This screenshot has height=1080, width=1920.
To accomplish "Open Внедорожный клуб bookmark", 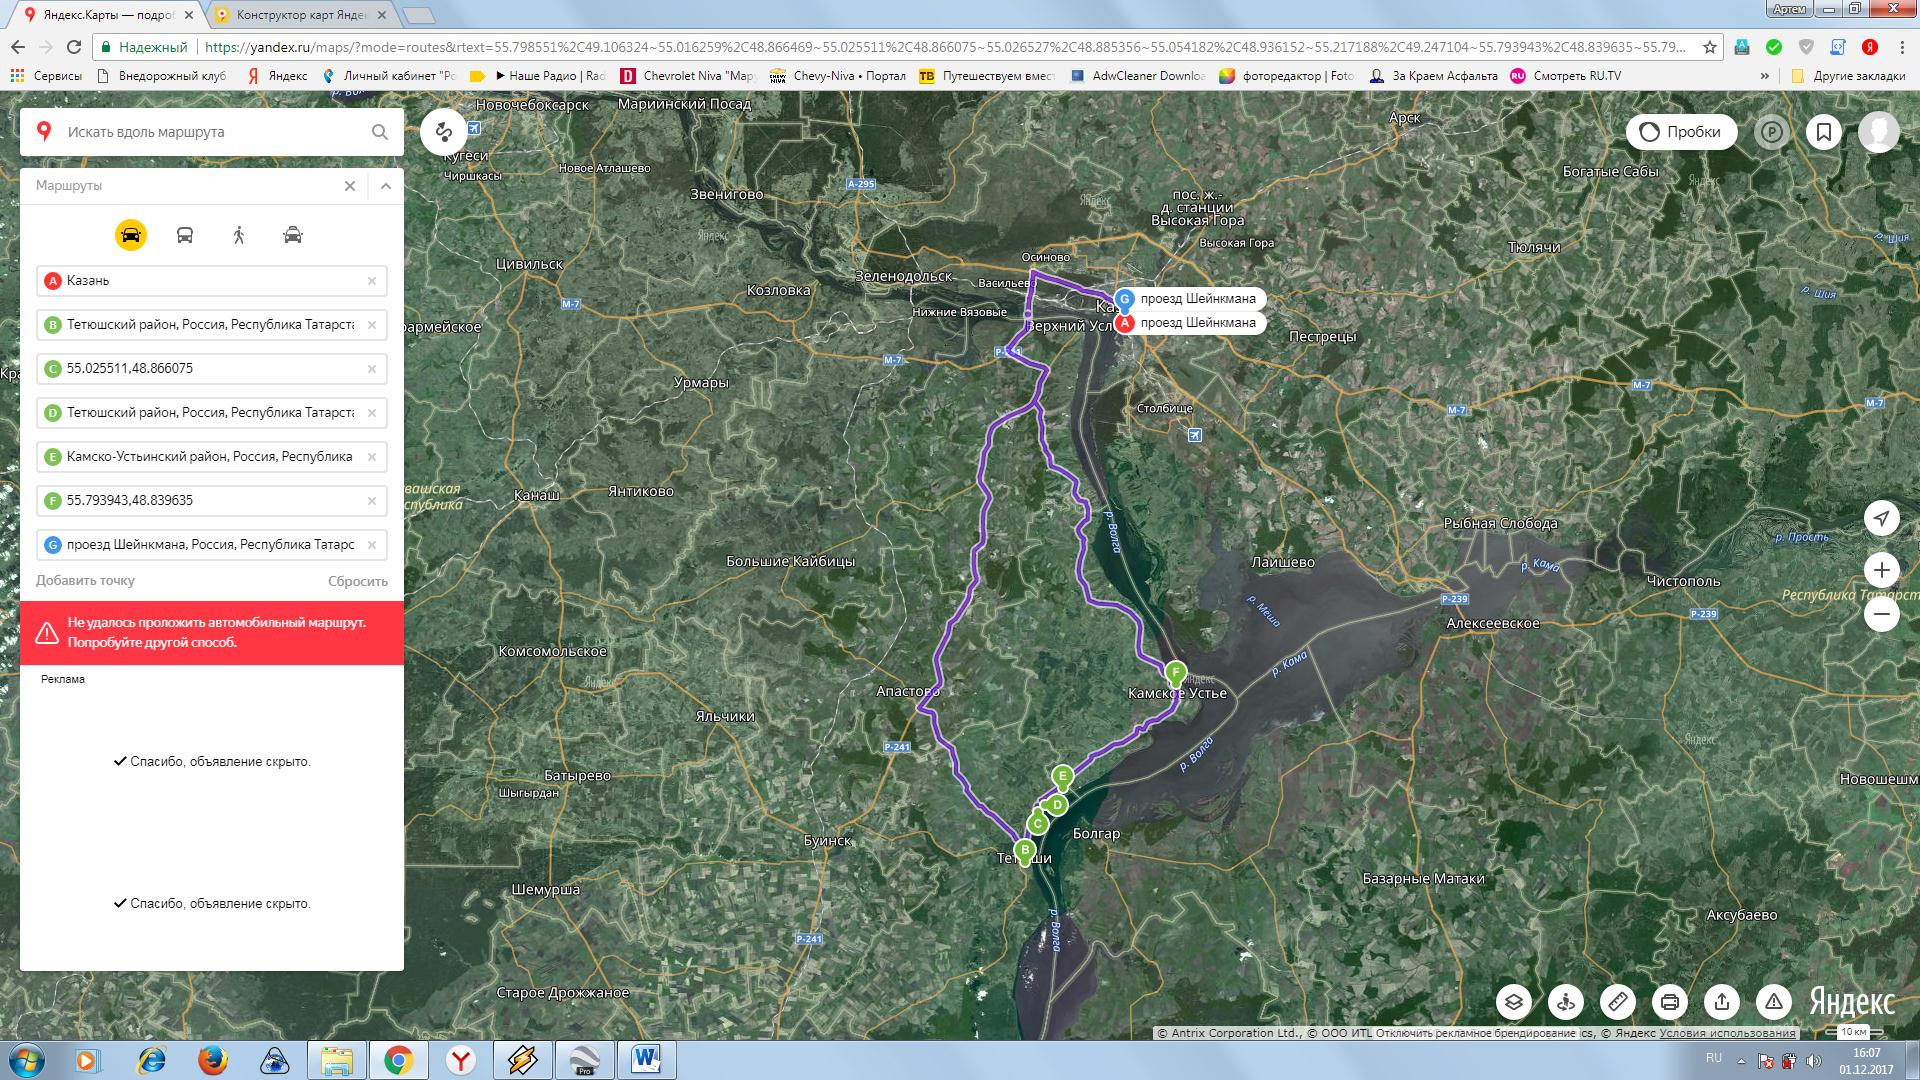I will coord(162,76).
